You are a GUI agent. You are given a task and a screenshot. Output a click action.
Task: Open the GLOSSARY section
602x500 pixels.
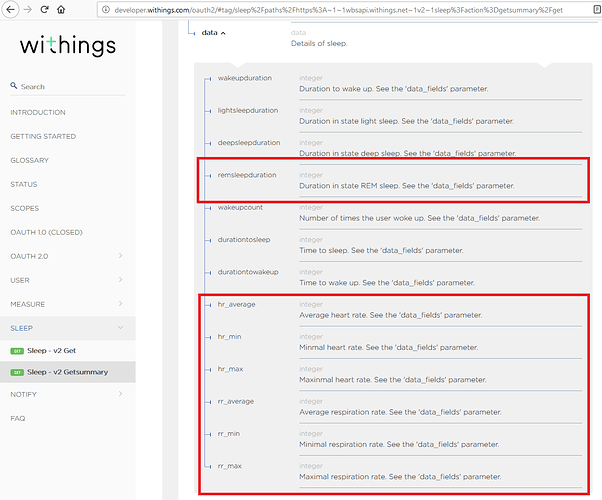[x=30, y=161]
